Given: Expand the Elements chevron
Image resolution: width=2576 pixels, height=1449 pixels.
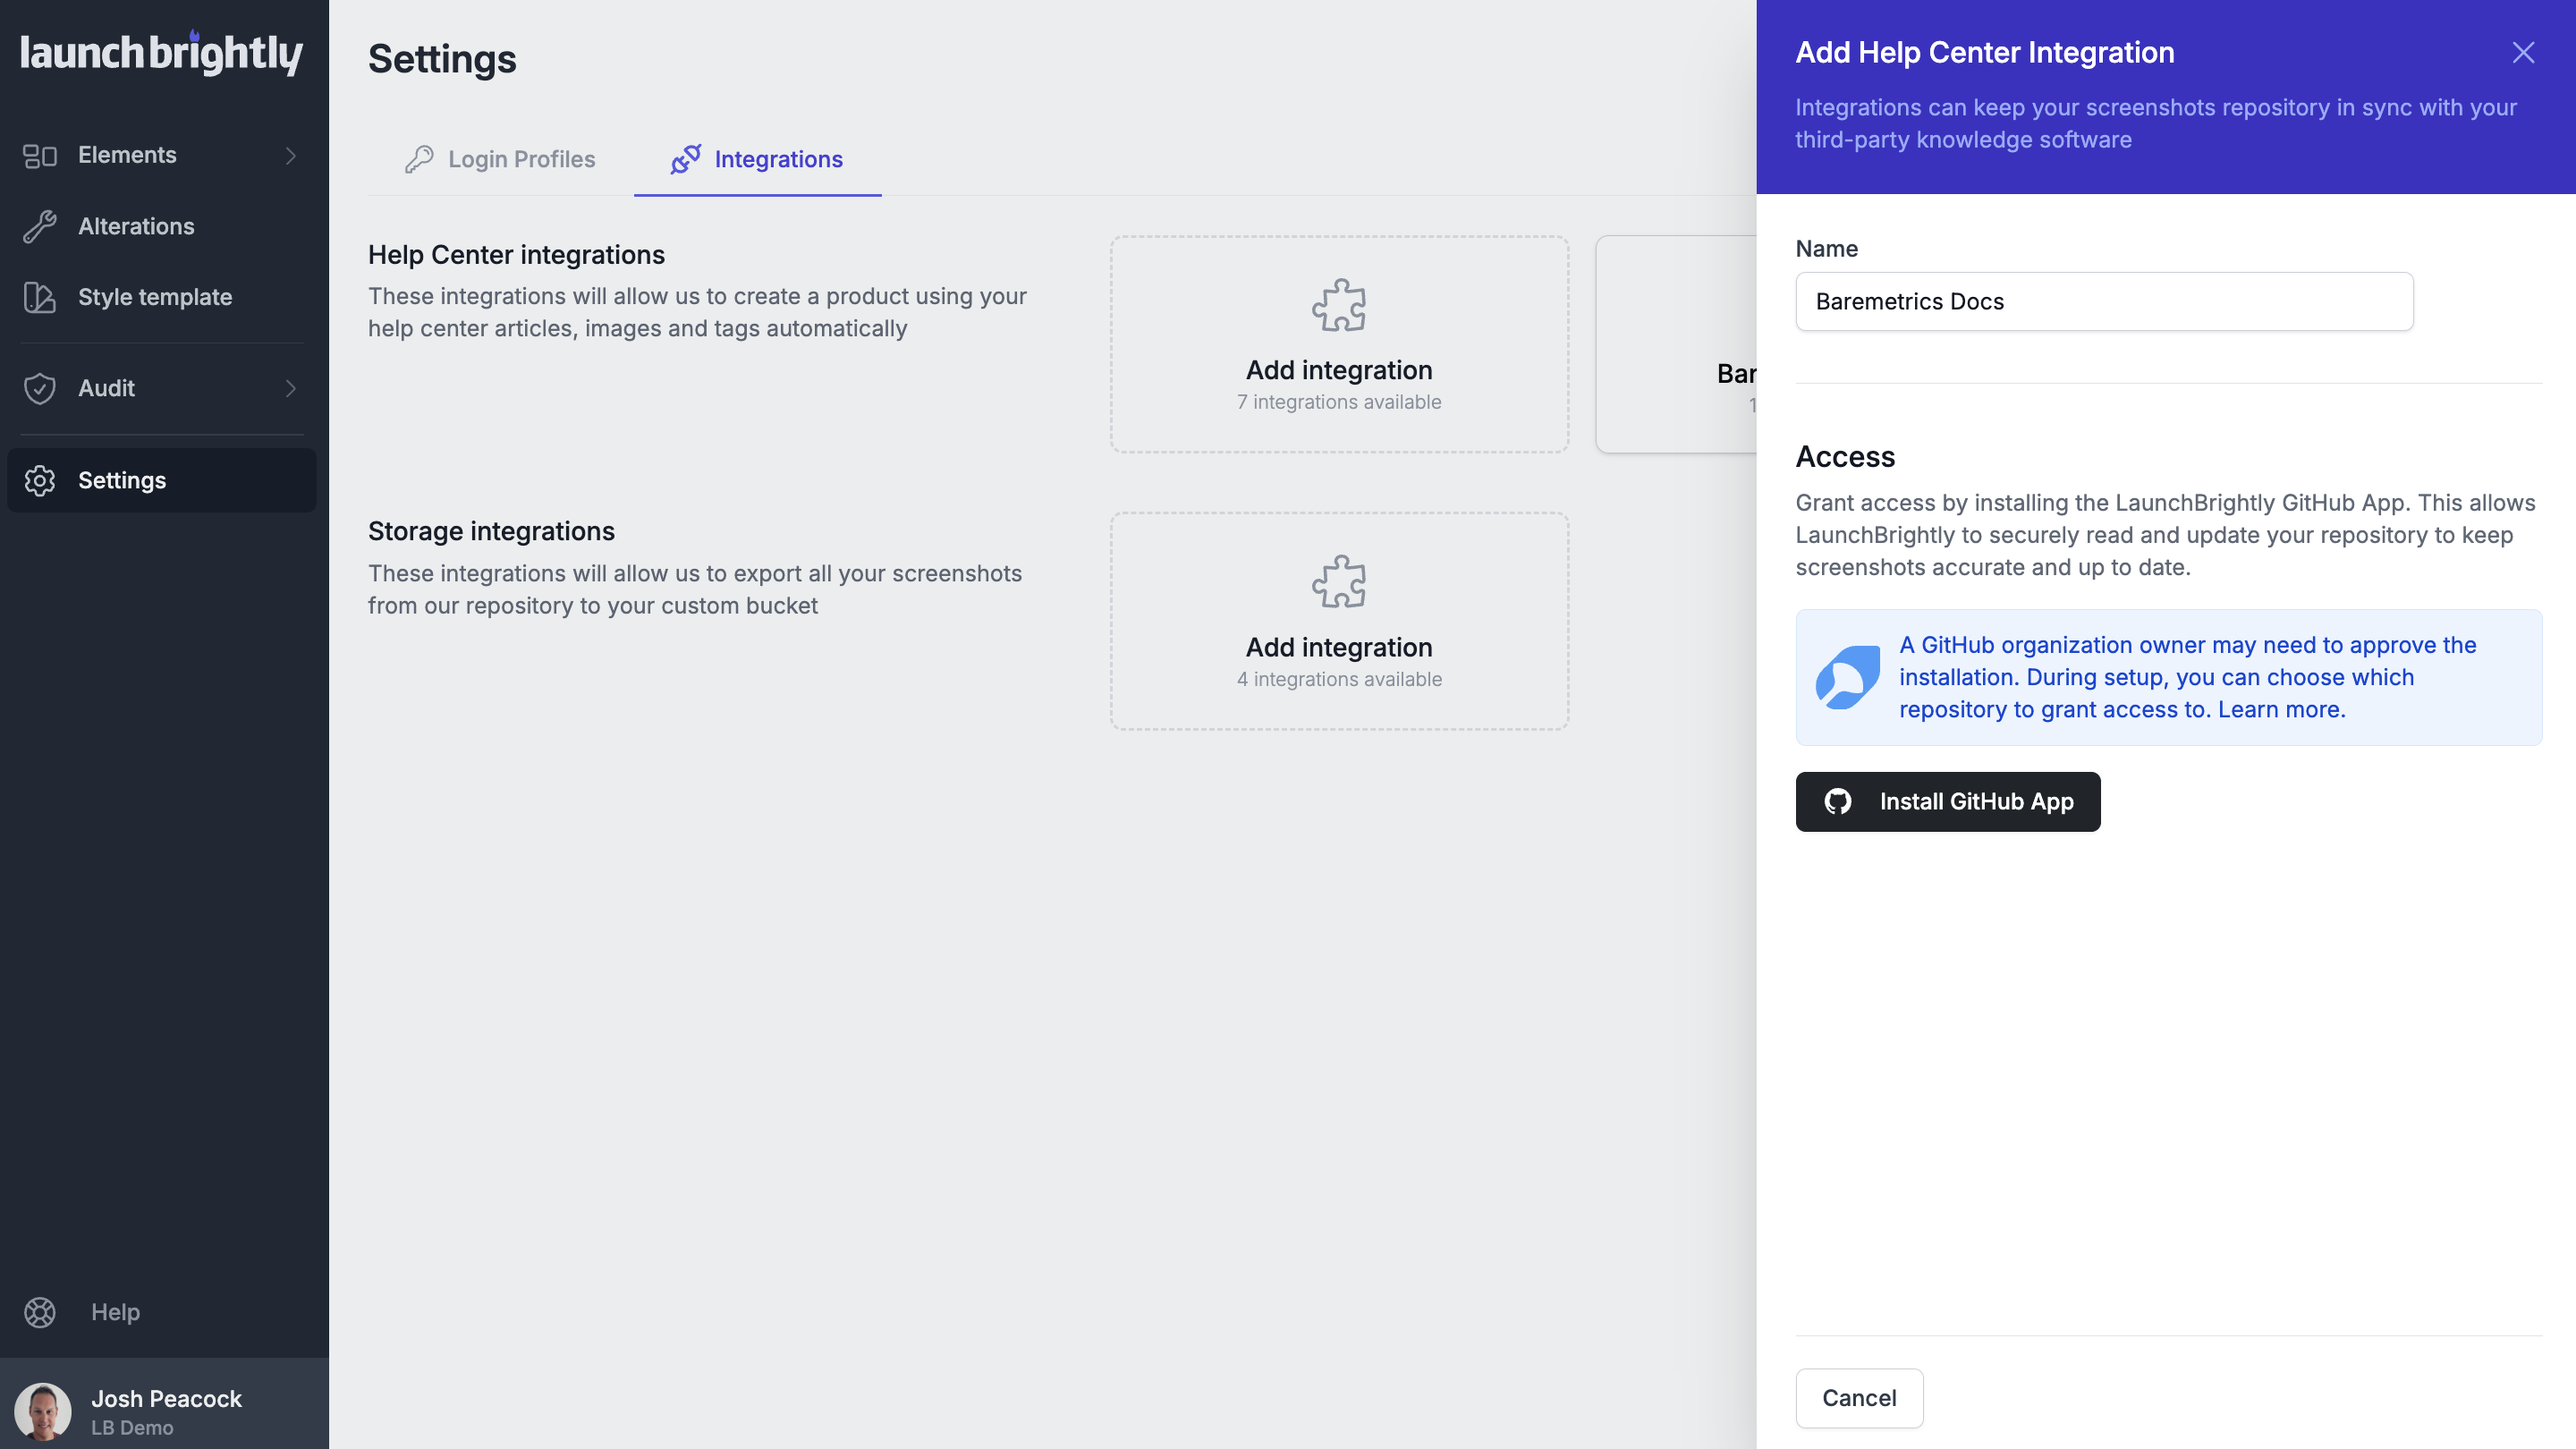Looking at the screenshot, I should click(291, 156).
